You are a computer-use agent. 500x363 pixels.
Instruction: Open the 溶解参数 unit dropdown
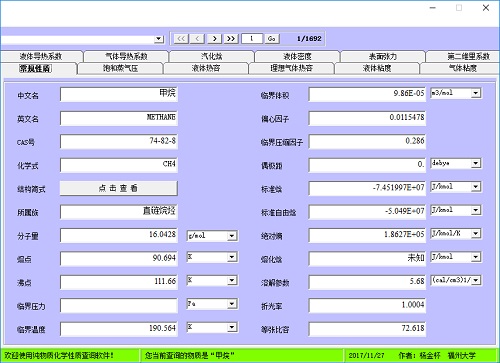(476, 281)
